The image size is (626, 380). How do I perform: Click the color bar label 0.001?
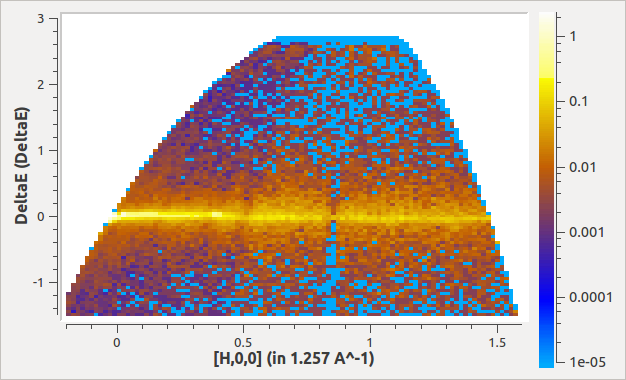point(586,232)
